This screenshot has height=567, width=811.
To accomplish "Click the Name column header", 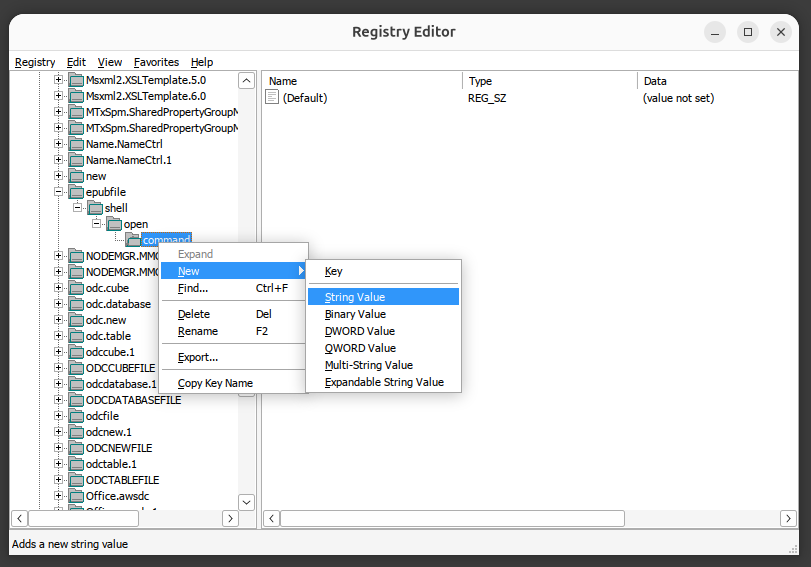I will pyautogui.click(x=362, y=81).
